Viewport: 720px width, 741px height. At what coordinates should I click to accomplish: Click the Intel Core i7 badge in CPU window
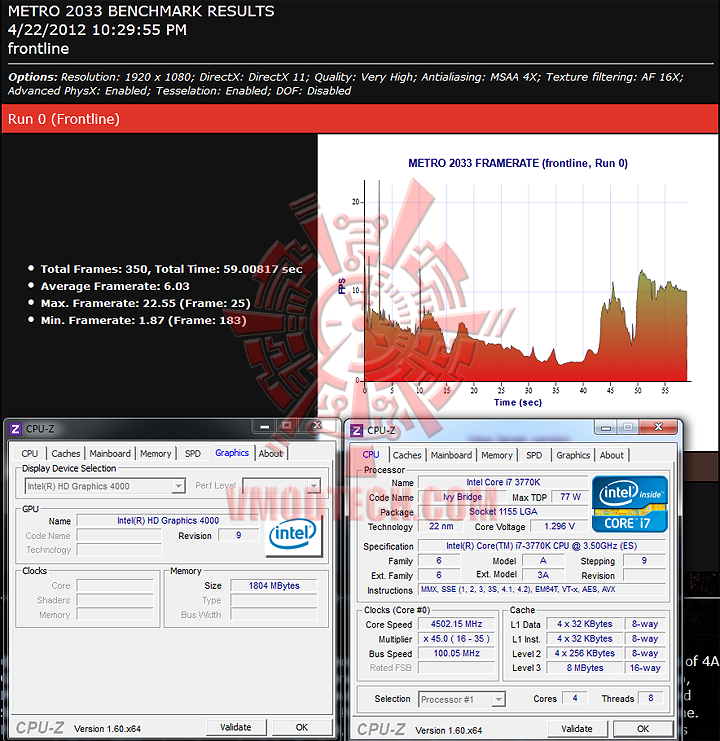630,504
